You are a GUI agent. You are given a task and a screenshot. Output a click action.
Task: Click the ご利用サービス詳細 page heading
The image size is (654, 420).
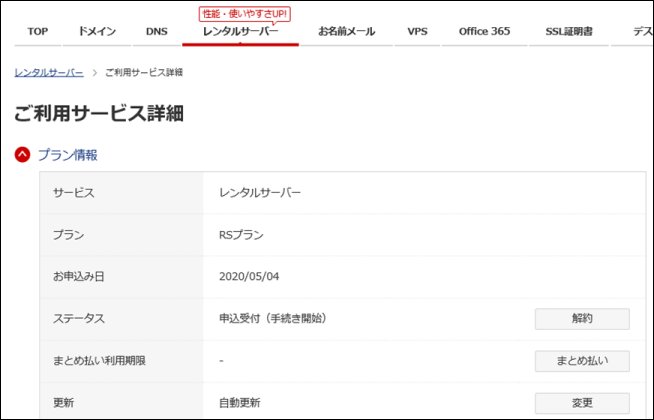click(99, 113)
